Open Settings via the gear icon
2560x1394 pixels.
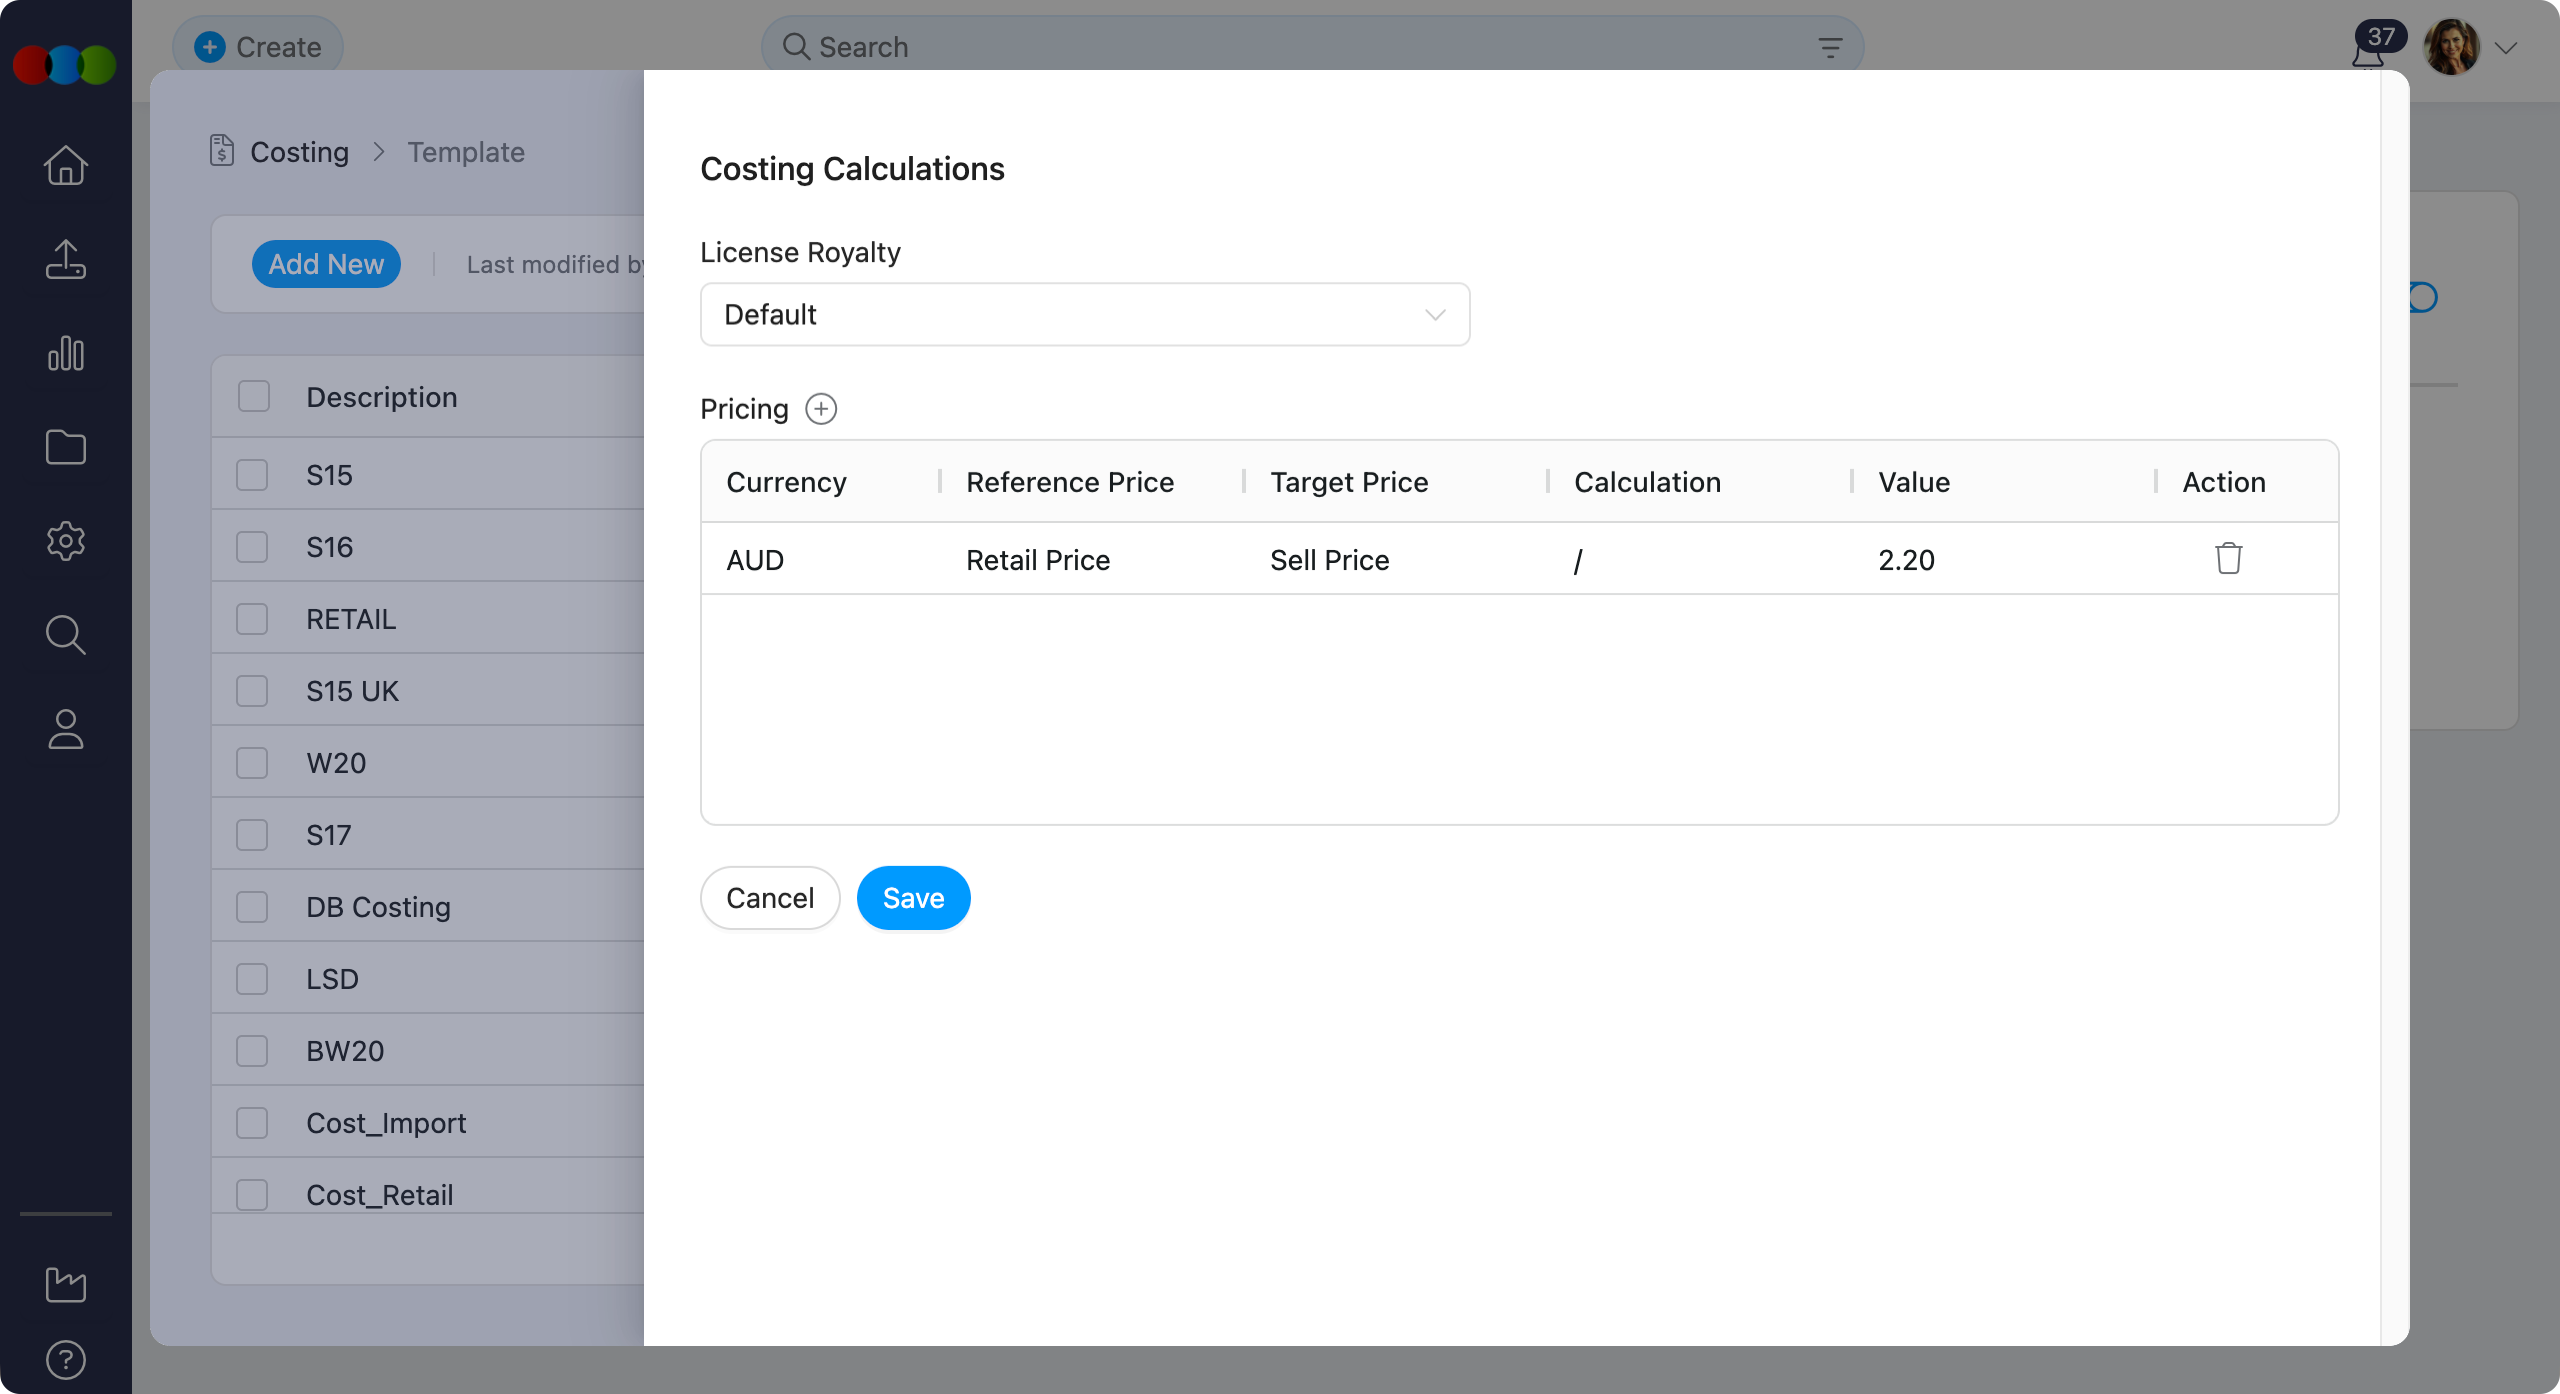(65, 541)
